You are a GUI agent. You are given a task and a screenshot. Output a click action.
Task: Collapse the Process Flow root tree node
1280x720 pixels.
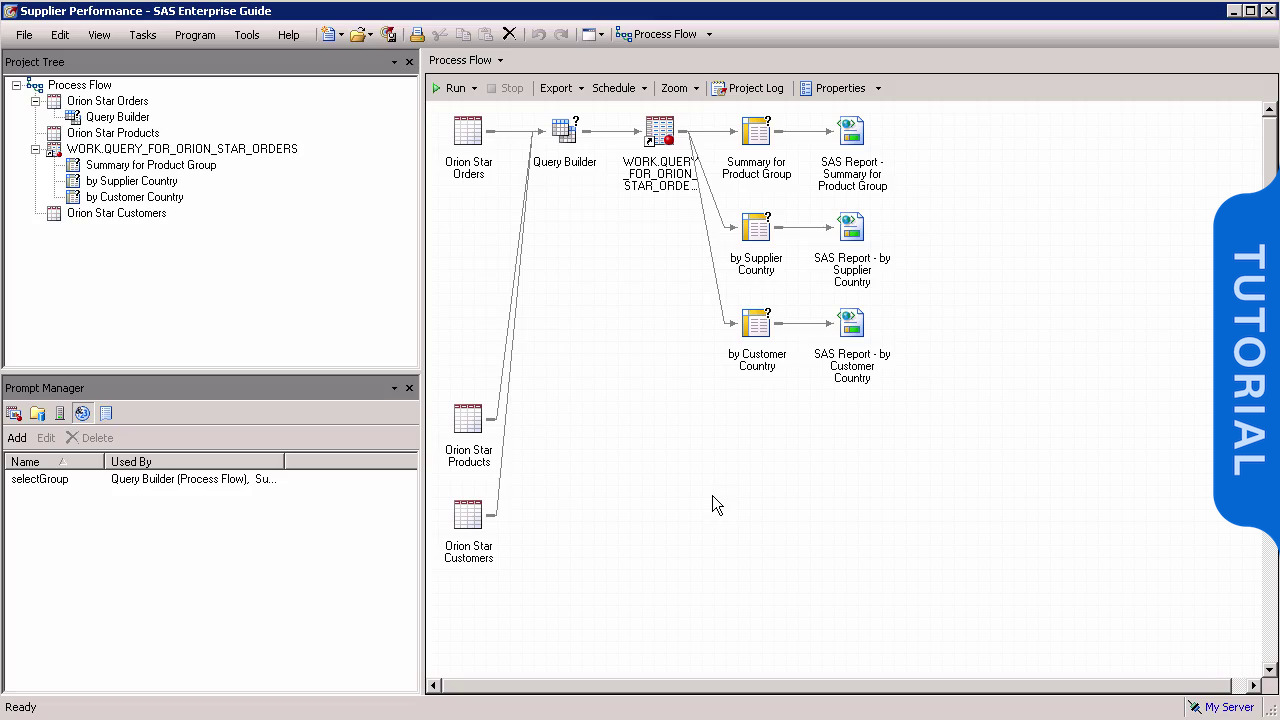coord(16,85)
